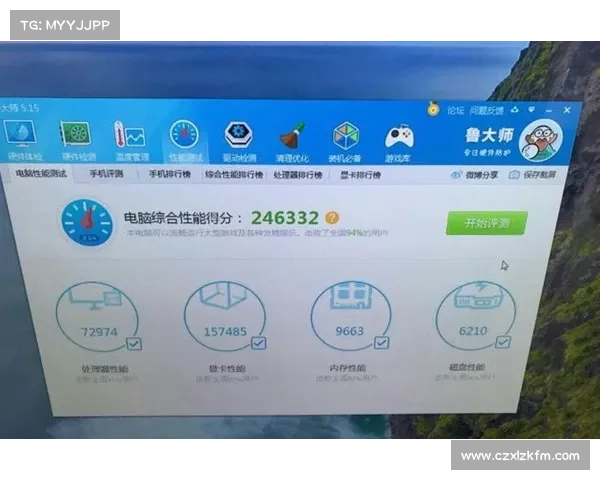The width and height of the screenshot is (600, 480).
Task: Click the 显卡性能 label
Action: coord(227,368)
